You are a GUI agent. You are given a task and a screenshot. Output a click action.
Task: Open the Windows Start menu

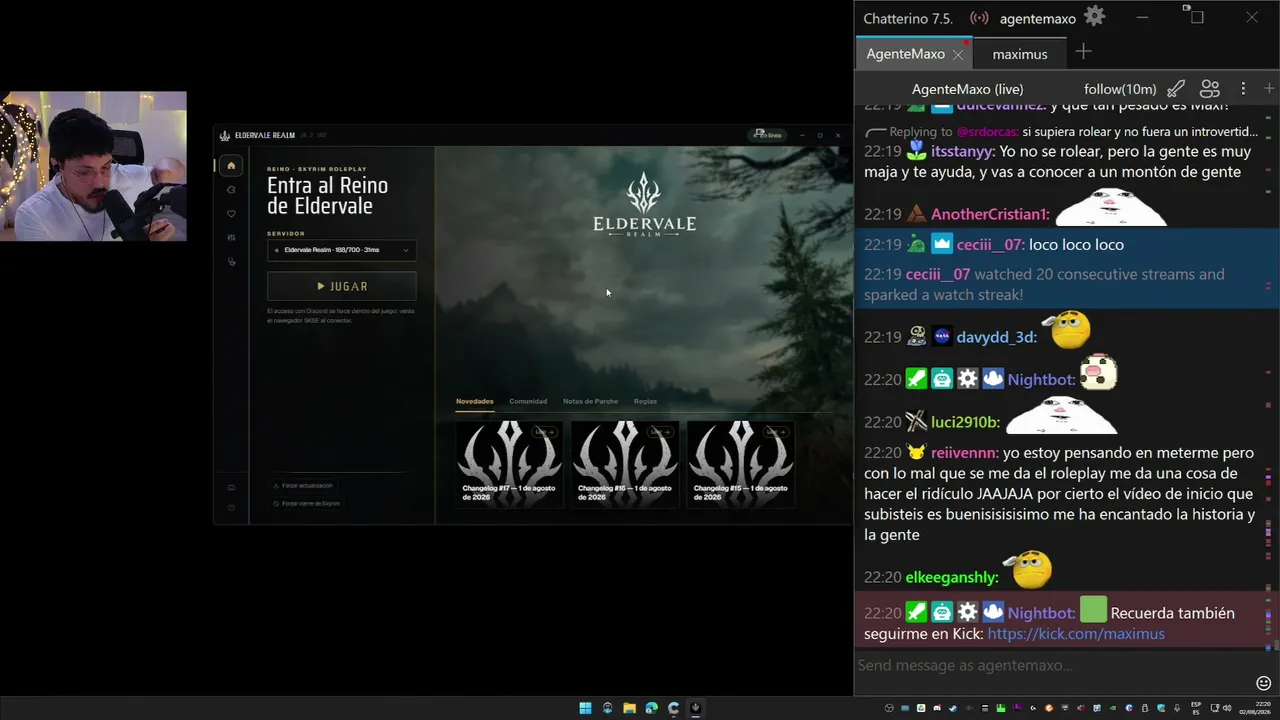[x=585, y=708]
